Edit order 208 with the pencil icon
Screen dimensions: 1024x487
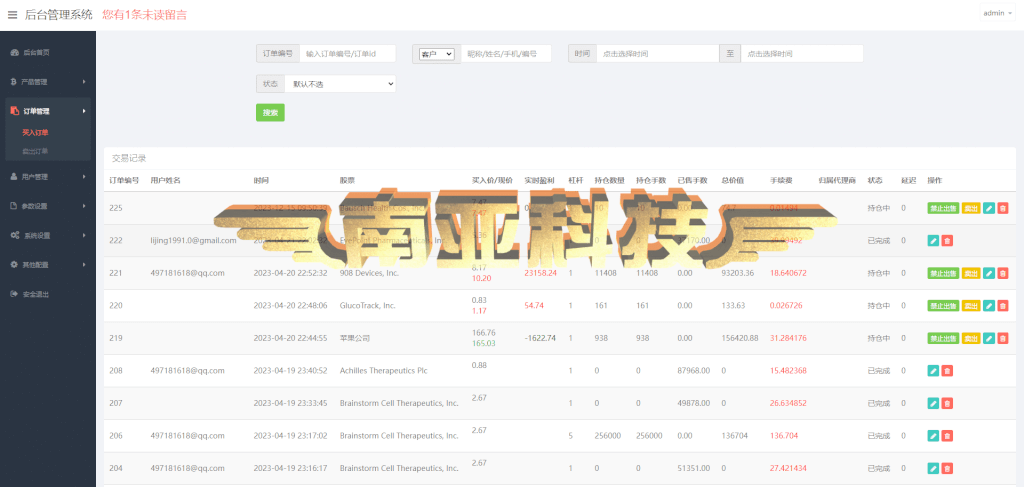pyautogui.click(x=933, y=371)
